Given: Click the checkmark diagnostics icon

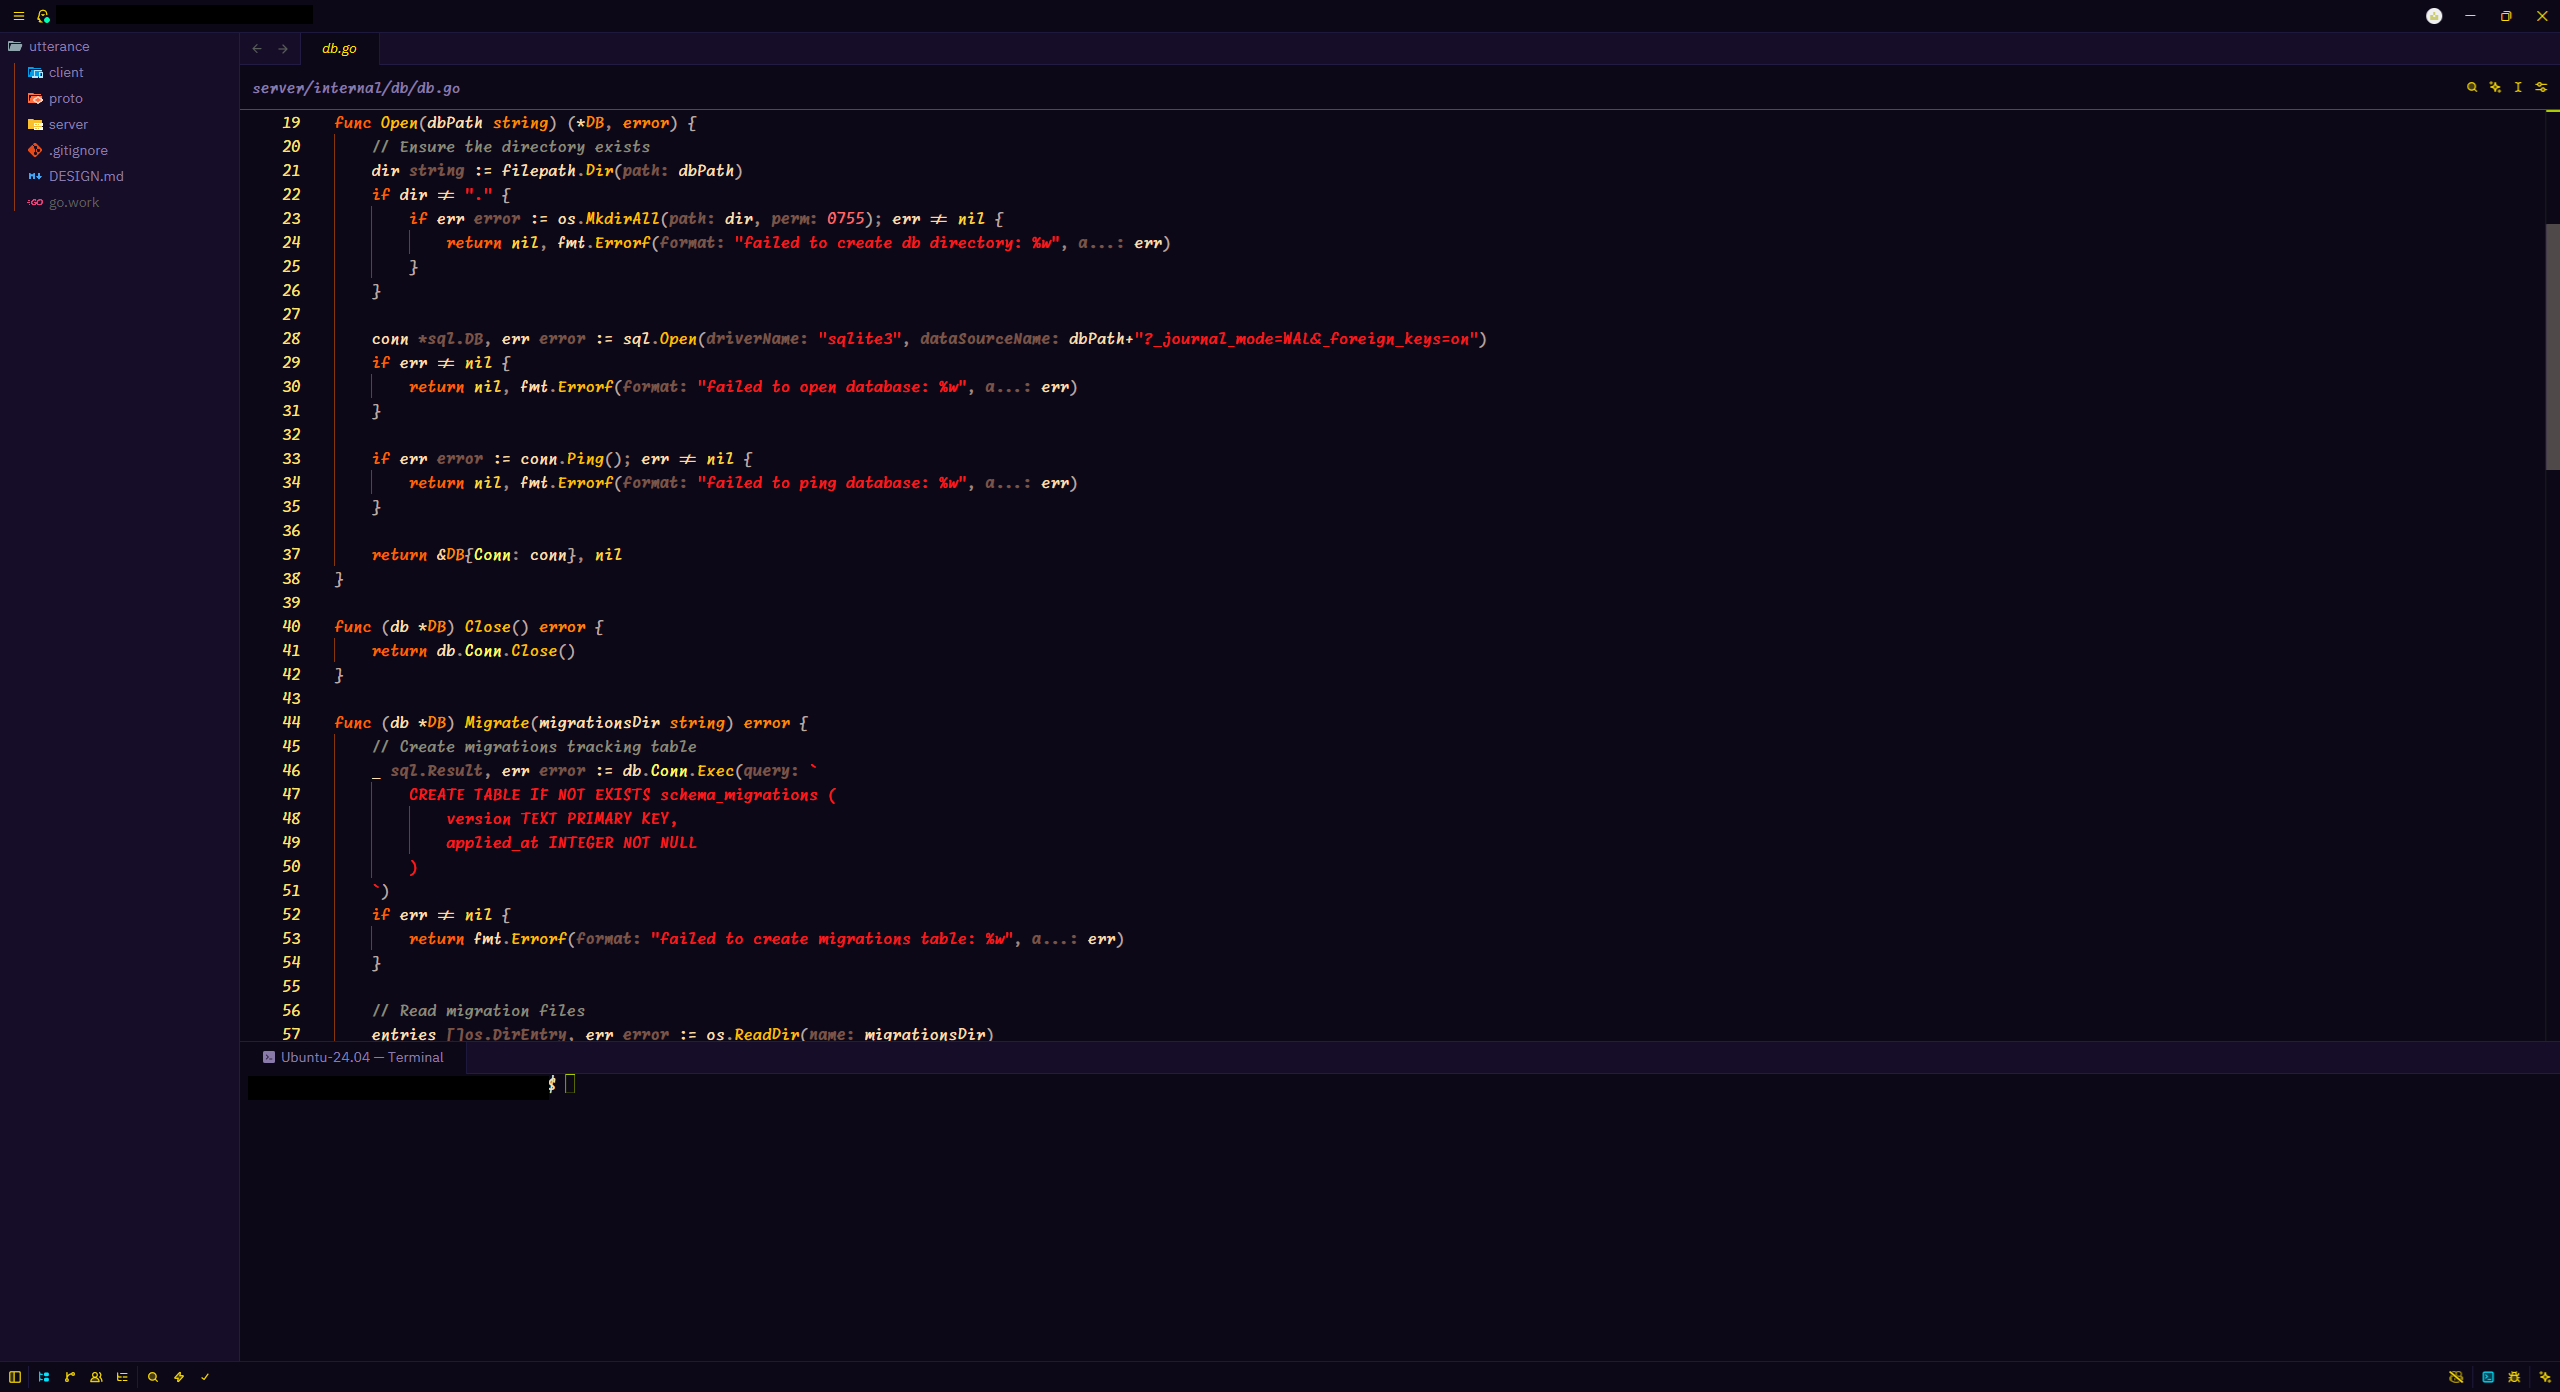Looking at the screenshot, I should pyautogui.click(x=205, y=1377).
